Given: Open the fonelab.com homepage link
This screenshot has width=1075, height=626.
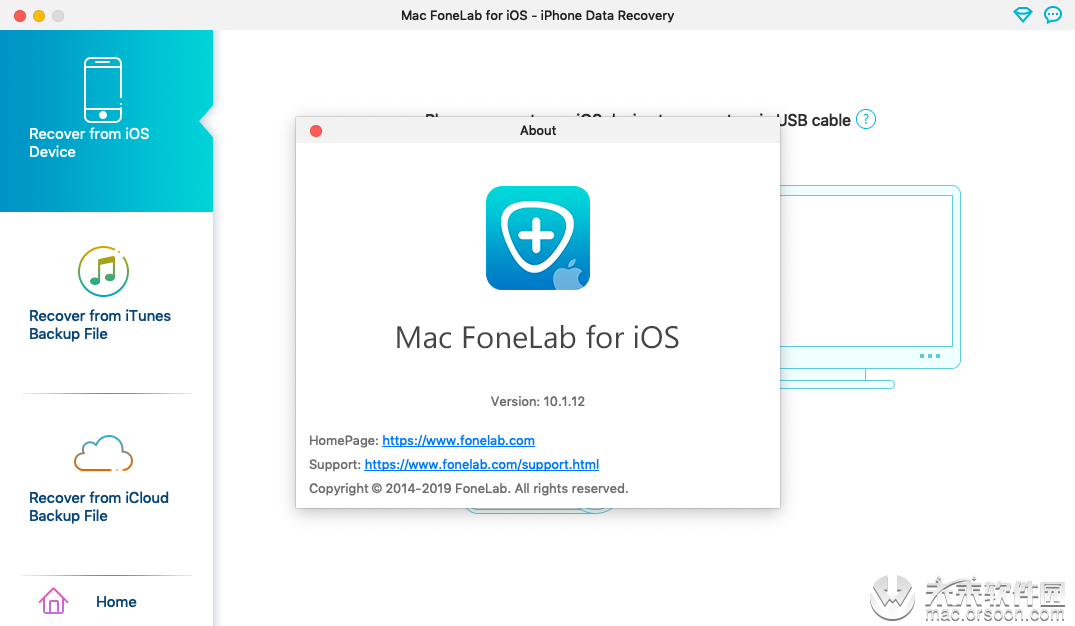Looking at the screenshot, I should click(458, 440).
